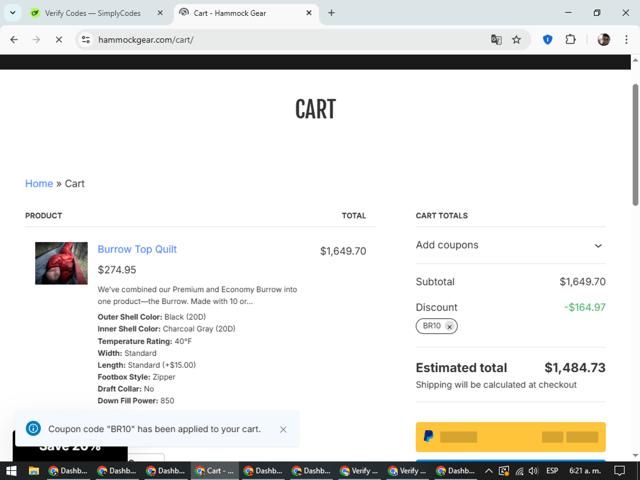This screenshot has width=640, height=480.
Task: Open site information icon in address bar
Action: (x=86, y=40)
